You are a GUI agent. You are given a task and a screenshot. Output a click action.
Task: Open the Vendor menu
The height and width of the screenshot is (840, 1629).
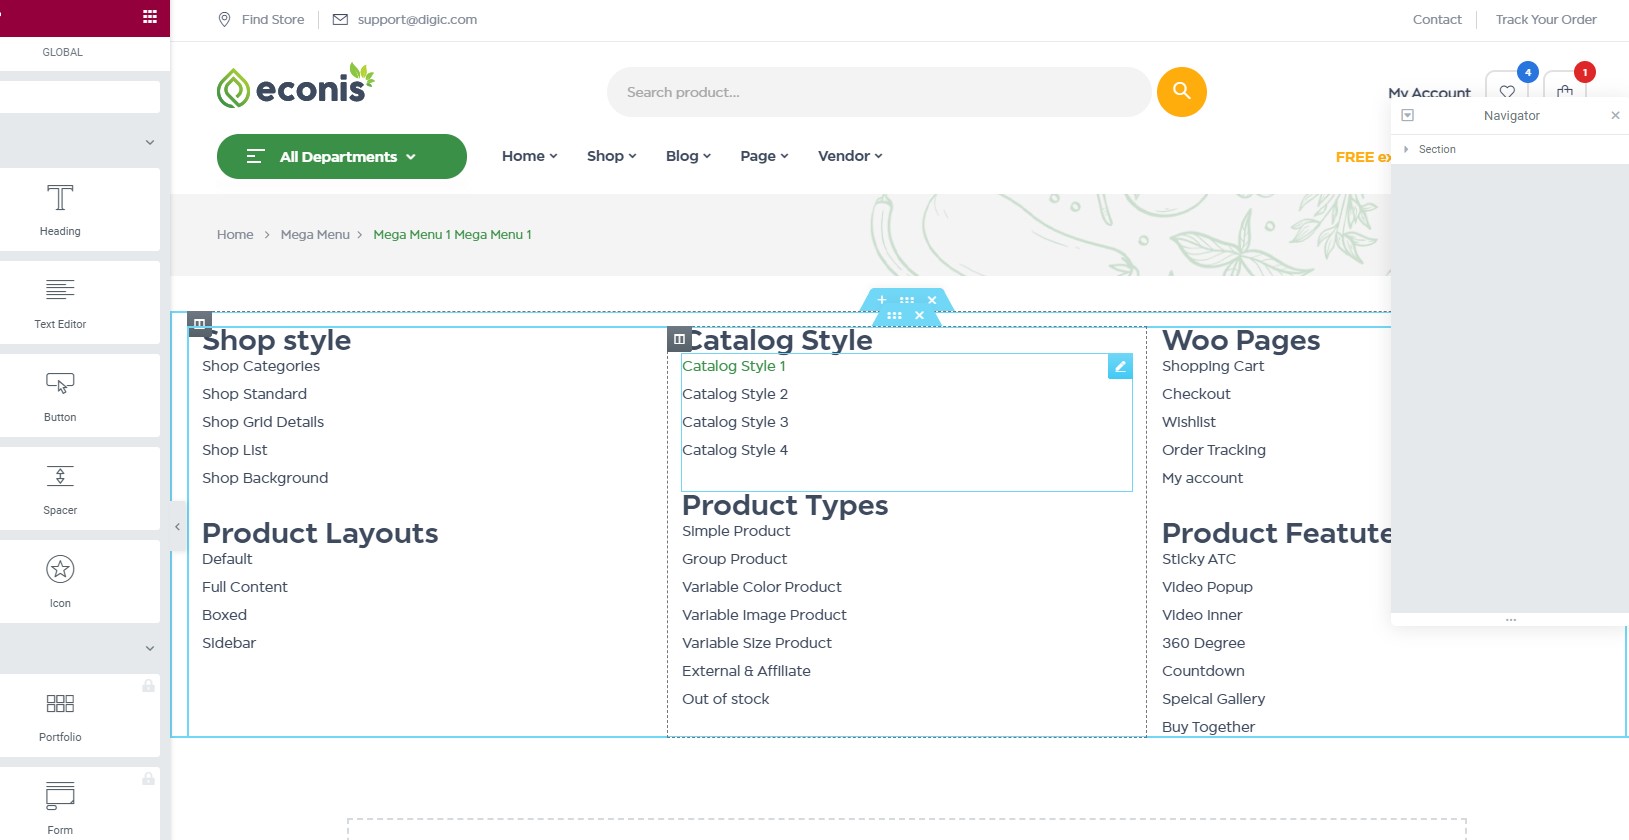850,156
